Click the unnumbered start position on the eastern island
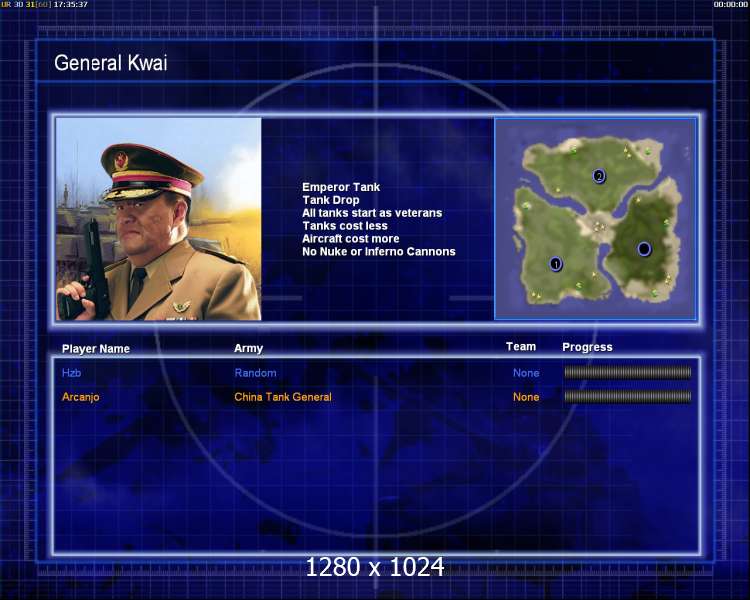Image resolution: width=750 pixels, height=600 pixels. [644, 249]
